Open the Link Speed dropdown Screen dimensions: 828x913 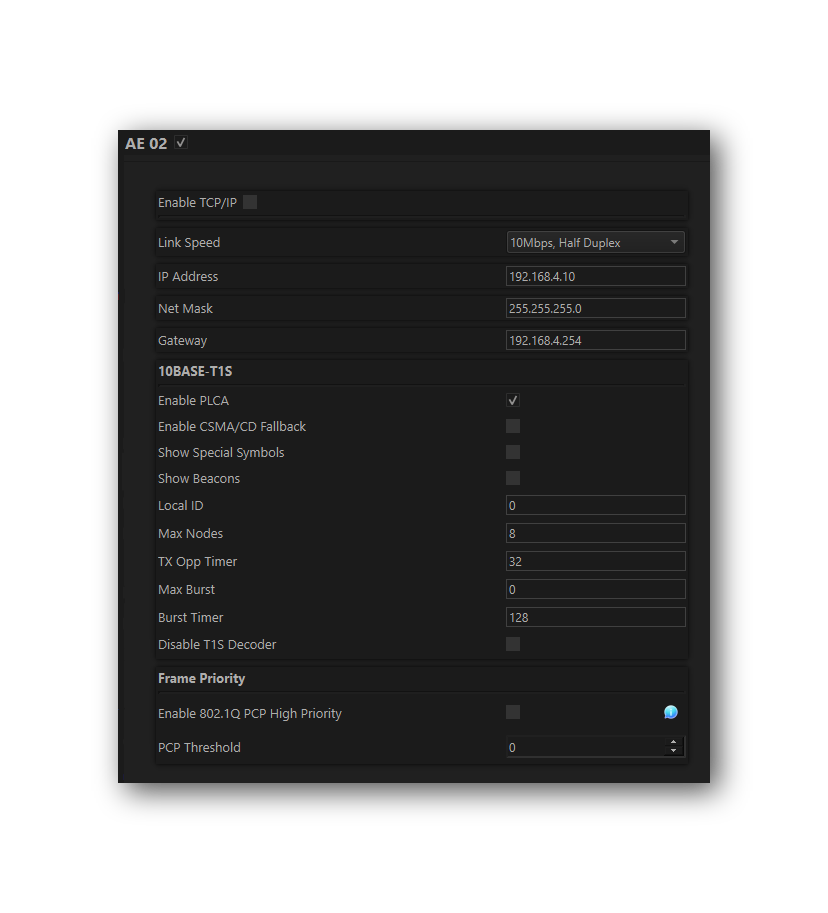point(595,242)
